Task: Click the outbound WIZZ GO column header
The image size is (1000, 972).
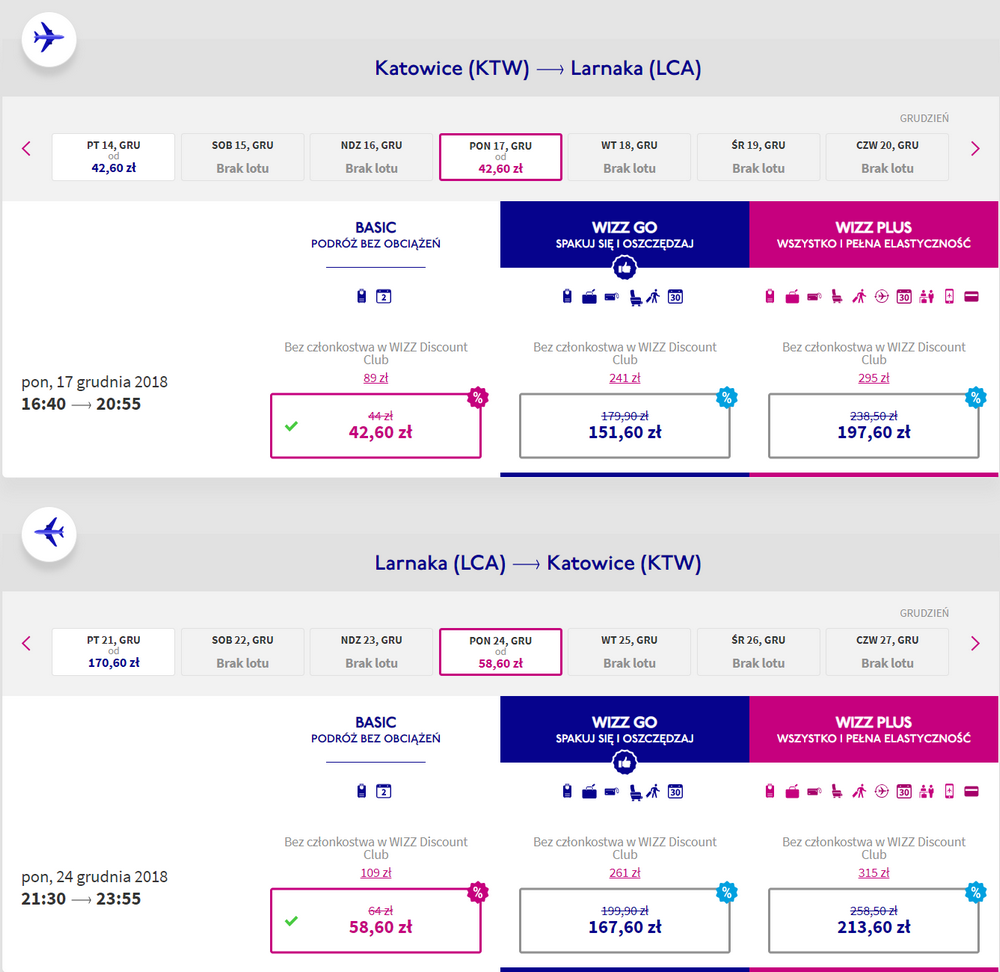Action: 624,235
